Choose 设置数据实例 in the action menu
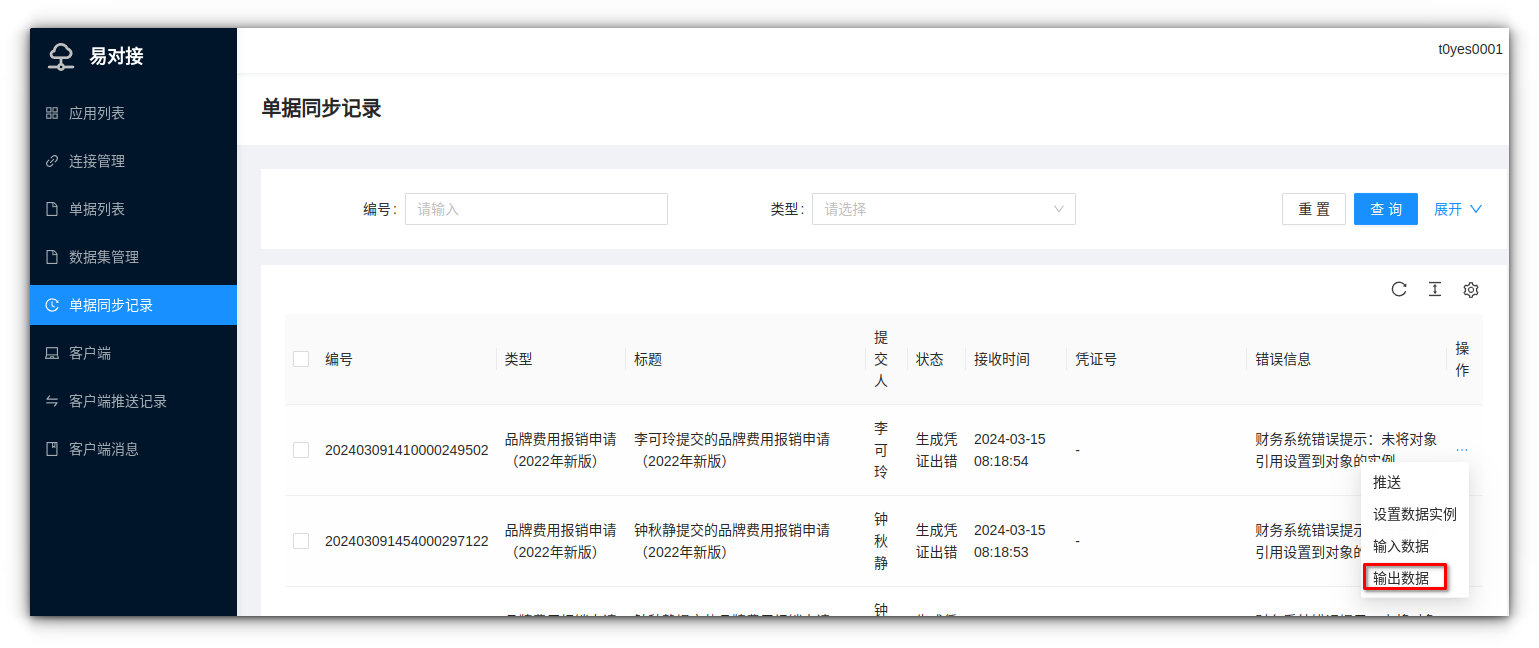The height and width of the screenshot is (648, 1539). [1414, 514]
